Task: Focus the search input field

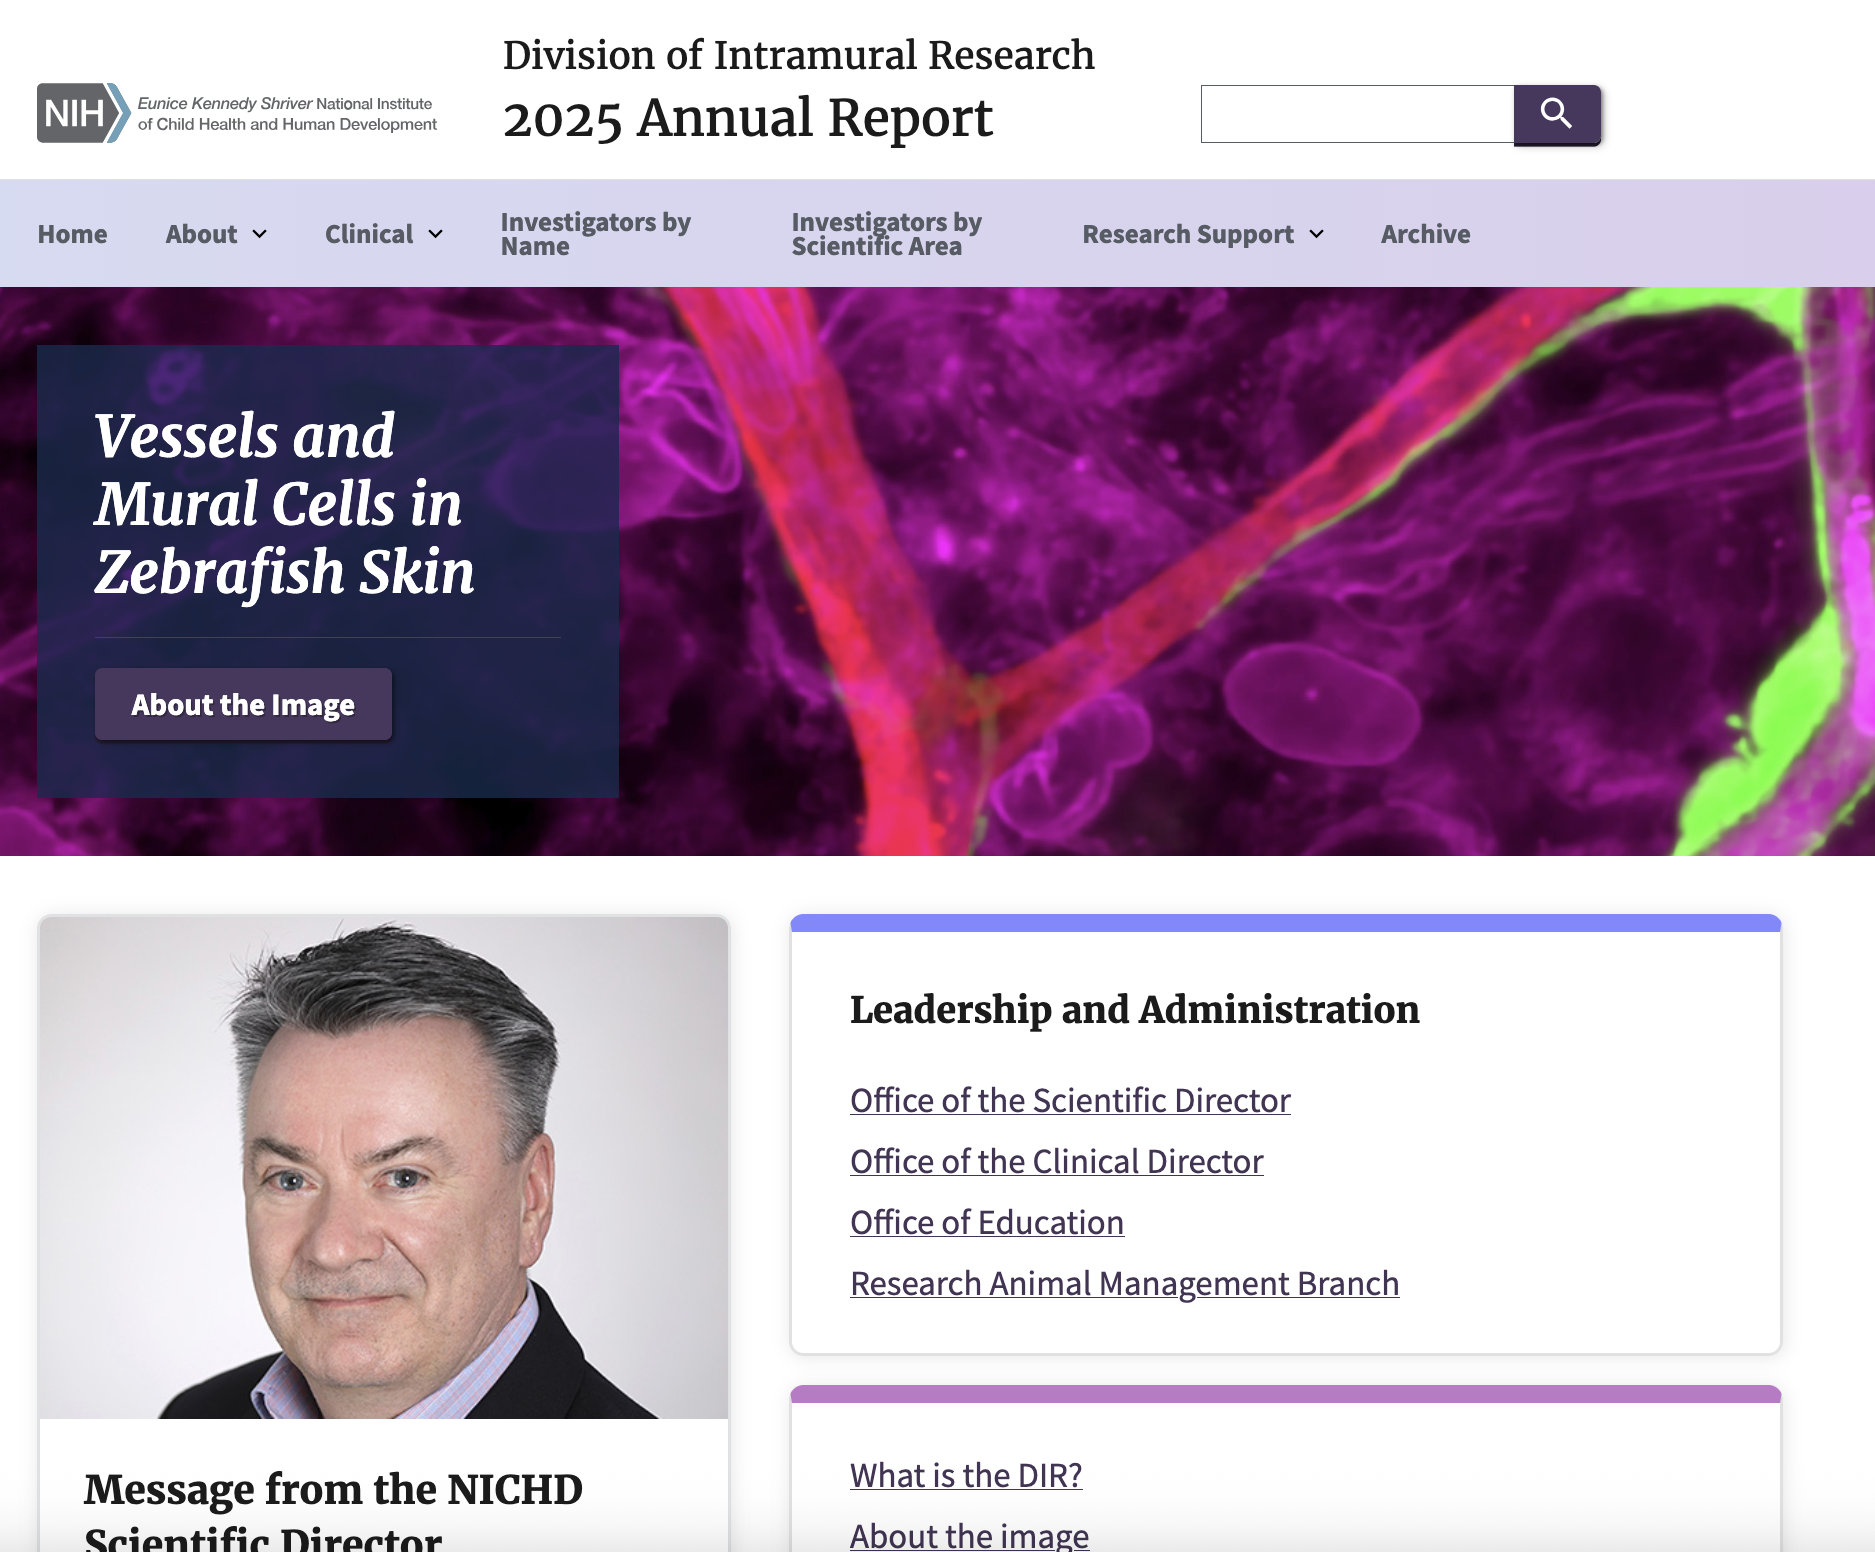Action: coord(1357,114)
